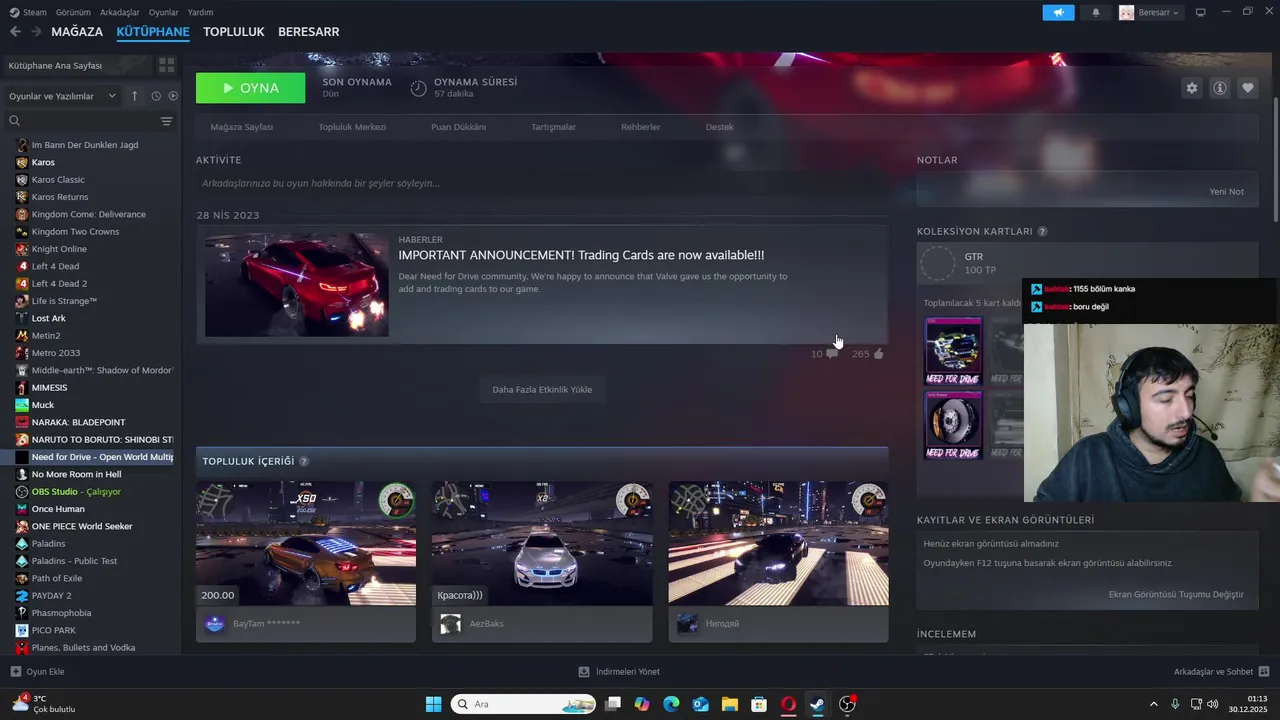
Task: Open community content help question mark
Action: 304,461
